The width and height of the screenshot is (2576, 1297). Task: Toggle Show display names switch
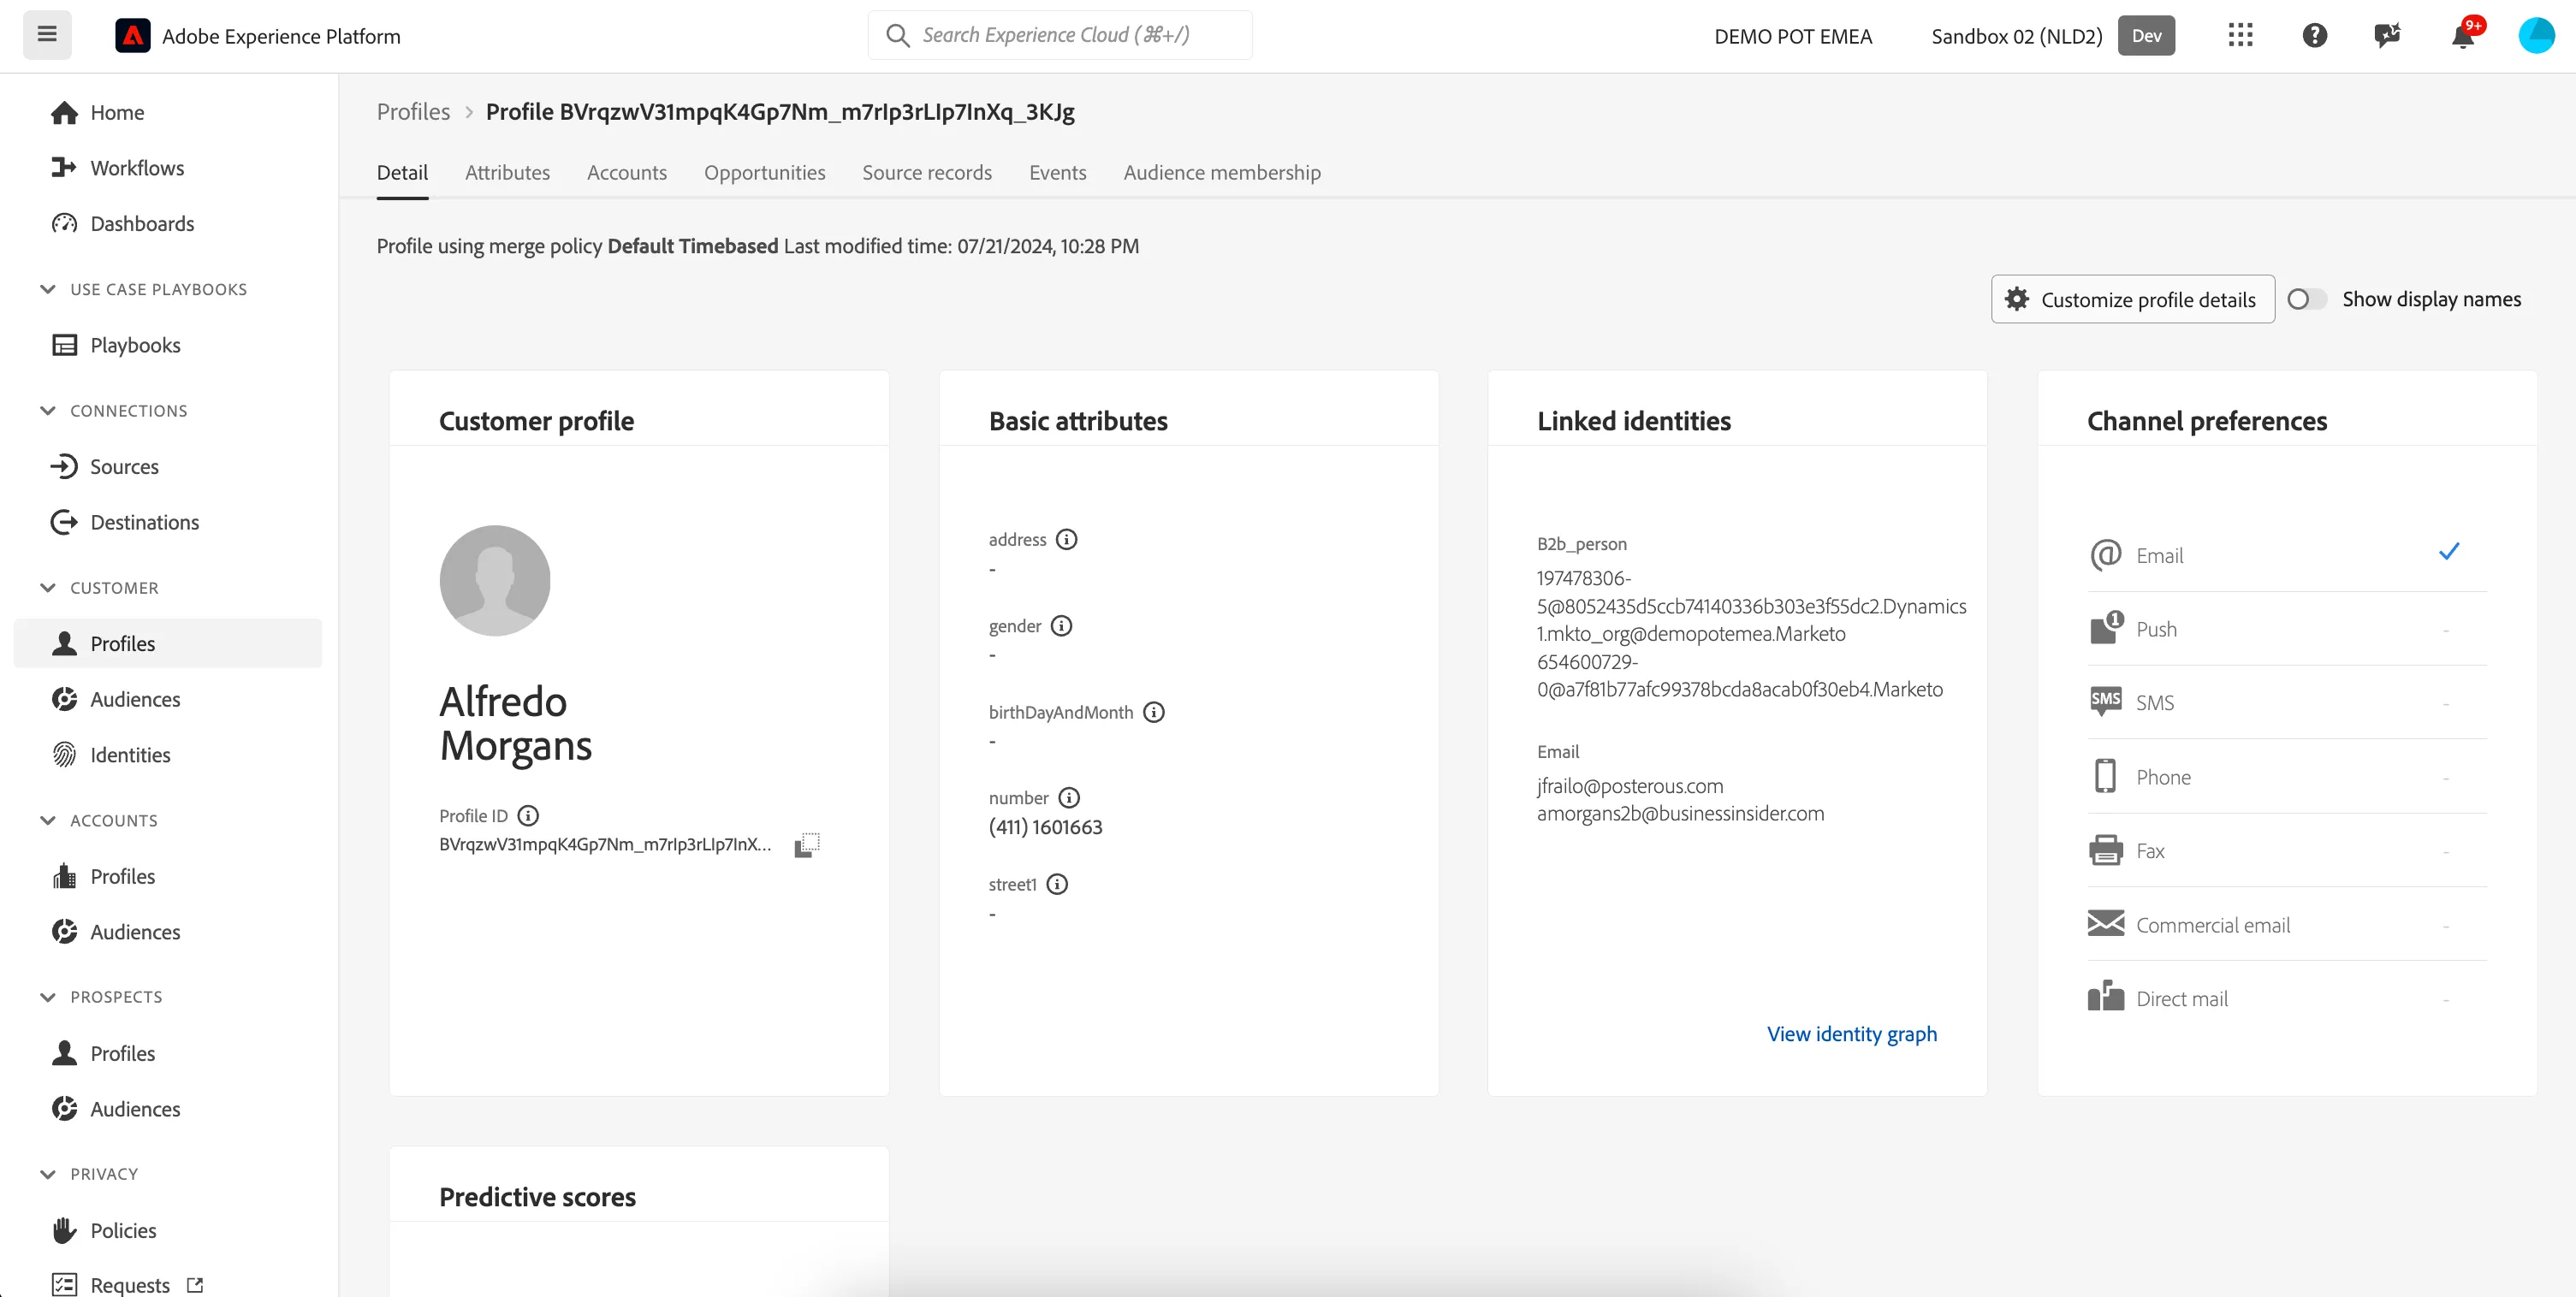(2306, 299)
